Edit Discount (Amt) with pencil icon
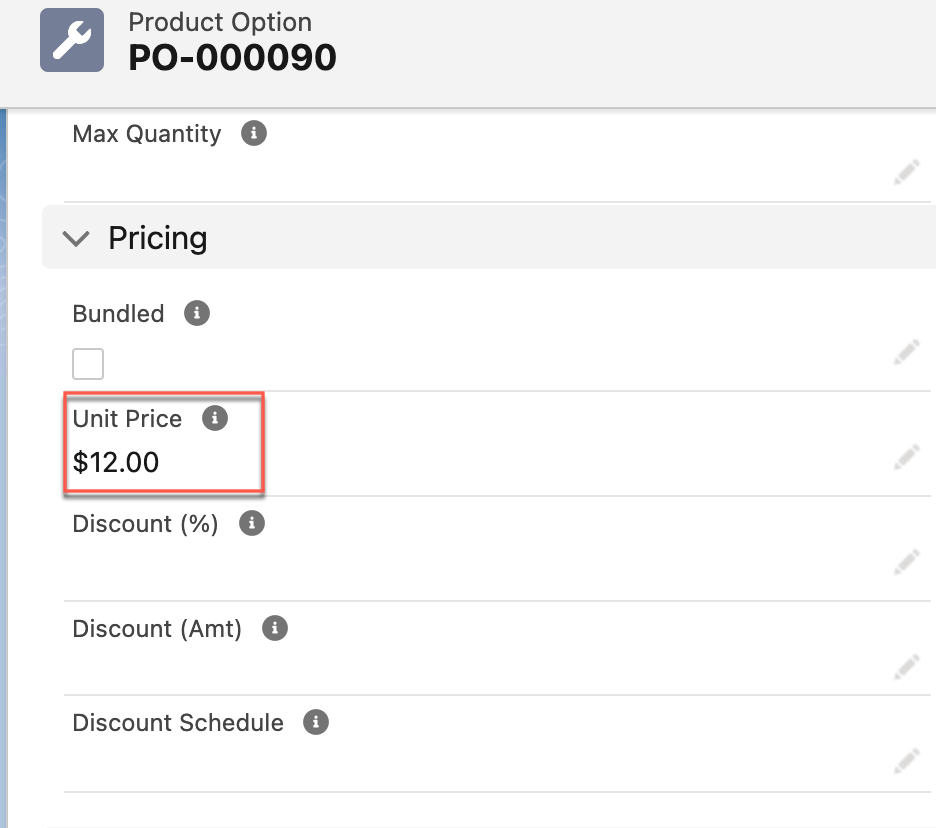The height and width of the screenshot is (828, 936). click(906, 665)
